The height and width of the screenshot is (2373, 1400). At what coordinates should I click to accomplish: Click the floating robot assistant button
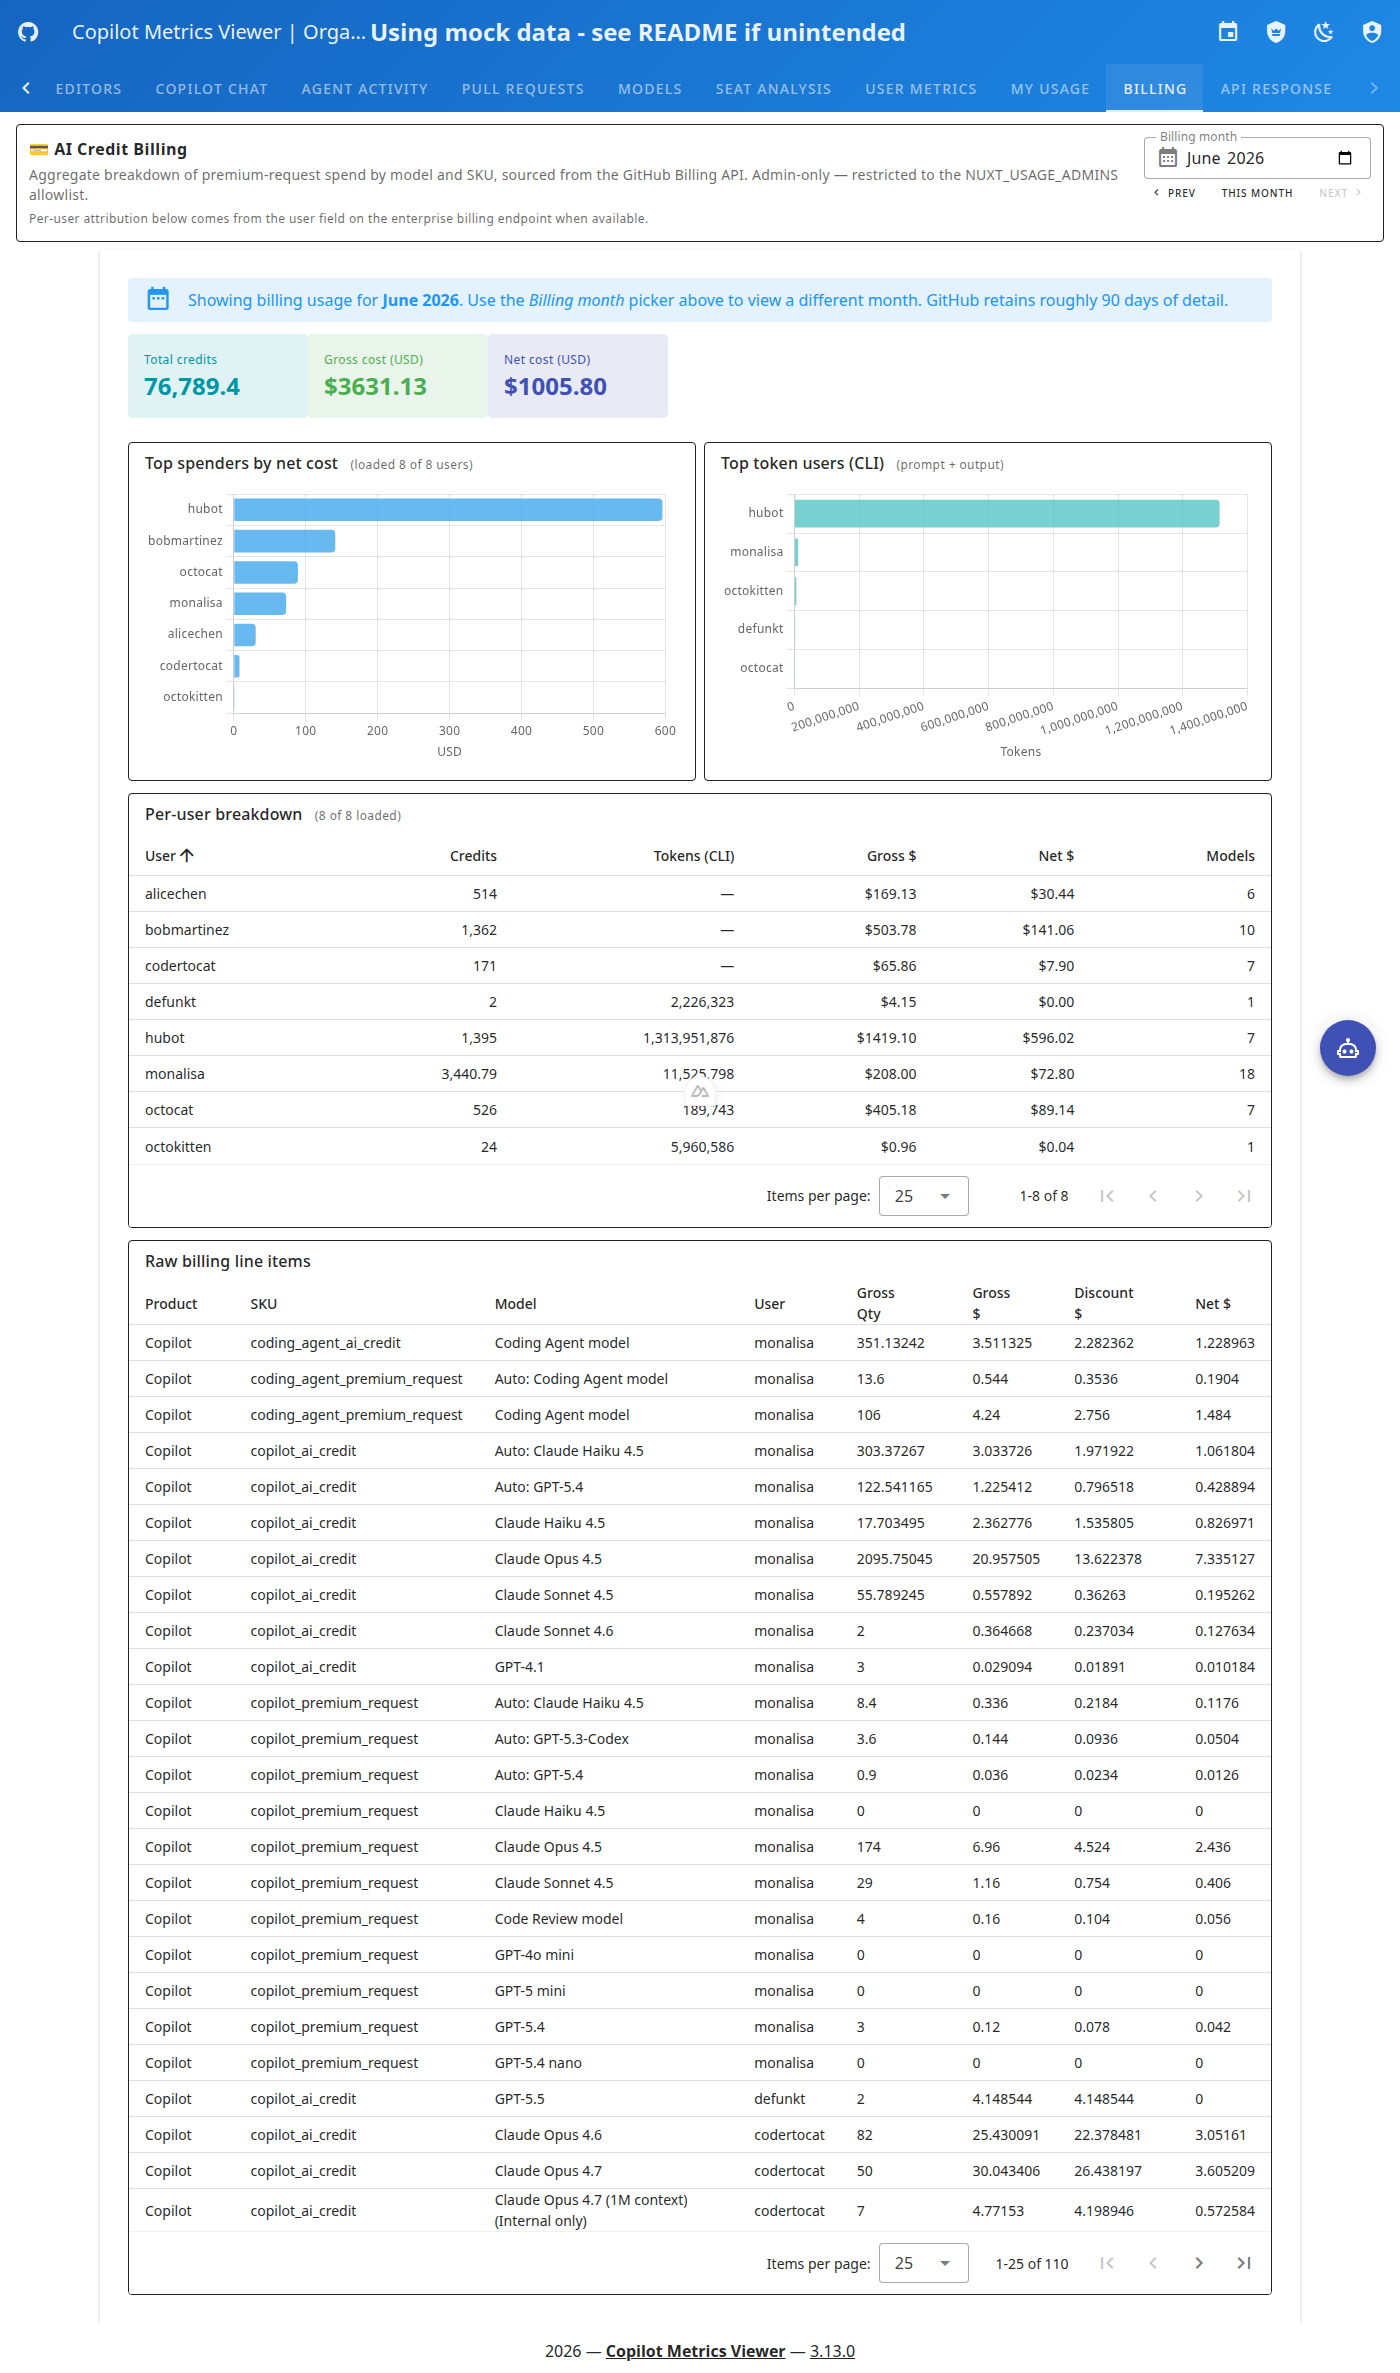(1347, 1048)
